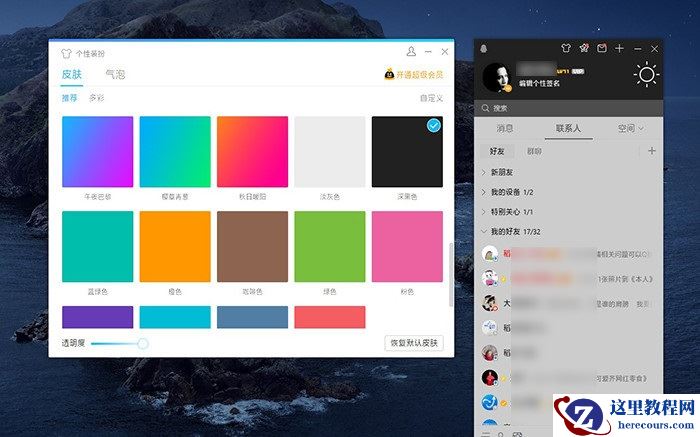
Task: Open the sun weather icon
Action: tap(646, 75)
